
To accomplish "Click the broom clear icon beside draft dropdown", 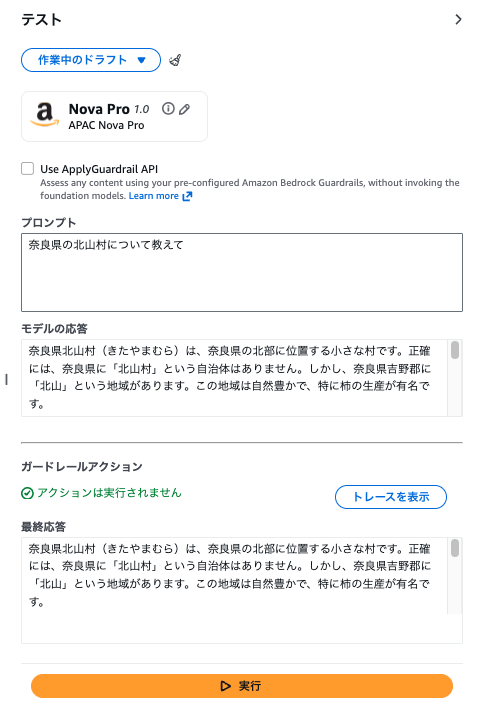I will (175, 60).
